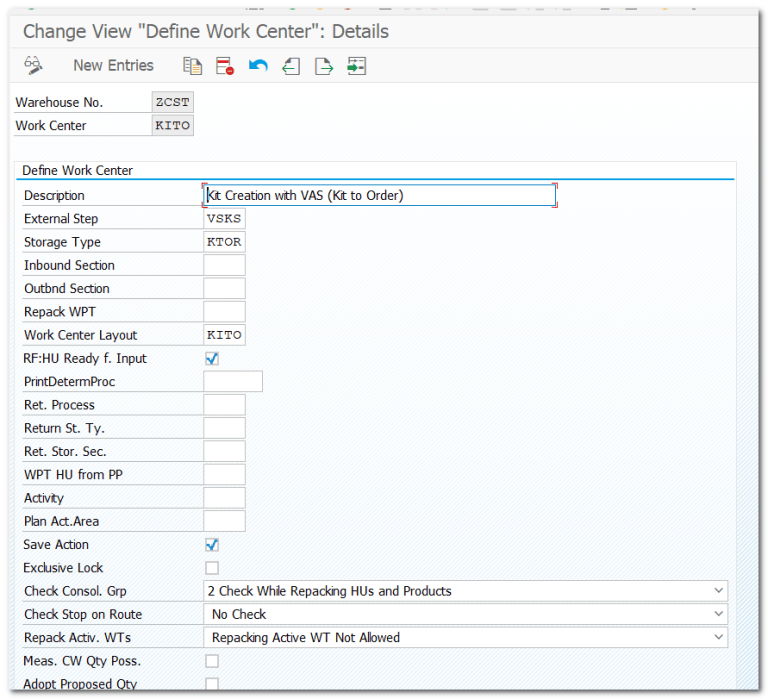Viewport: 768px width, 699px height.
Task: Select the External Step field VSKS
Action: (224, 218)
